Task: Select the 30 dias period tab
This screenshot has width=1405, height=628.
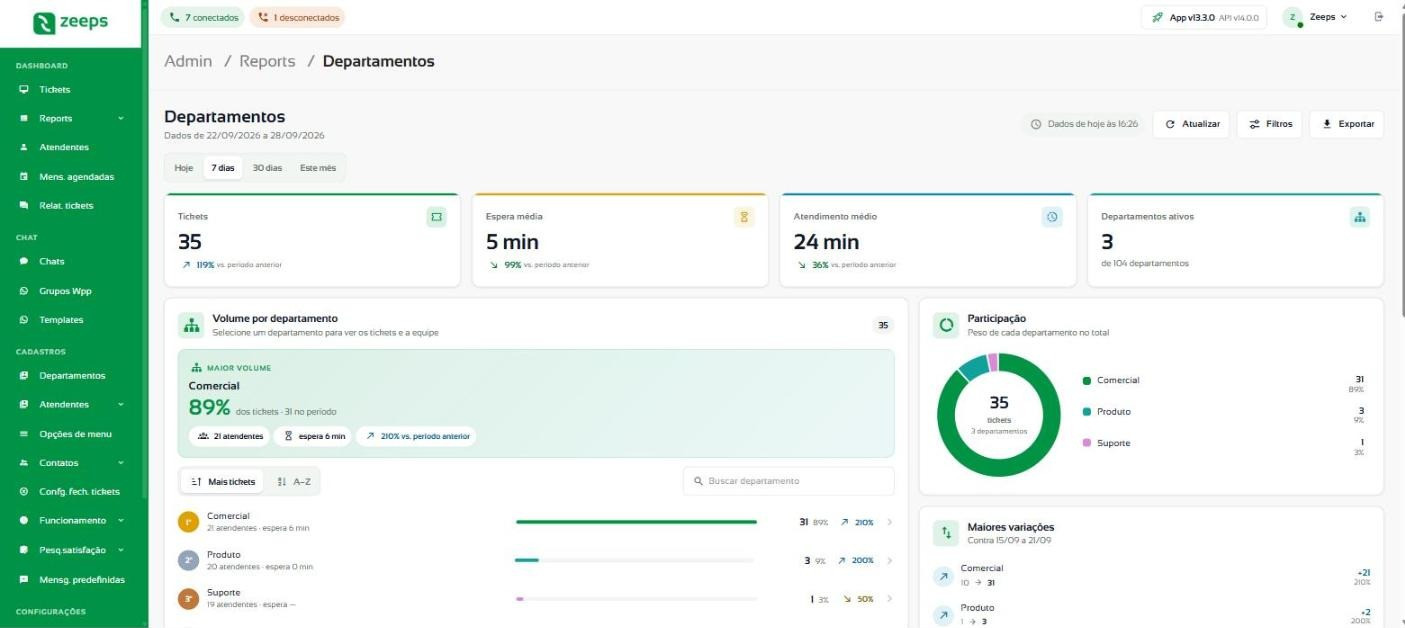Action: click(x=267, y=168)
